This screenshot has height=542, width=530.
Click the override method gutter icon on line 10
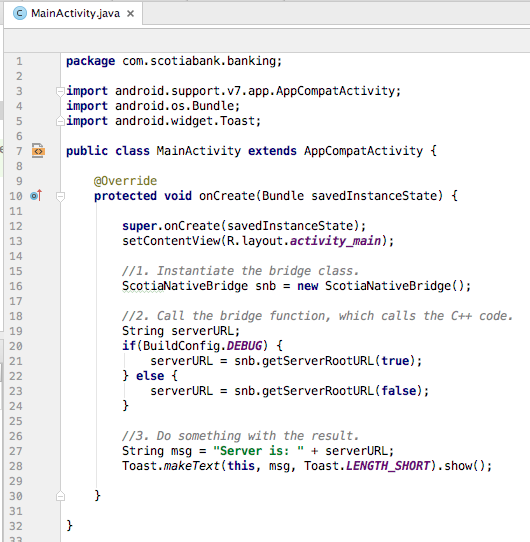pos(36,196)
